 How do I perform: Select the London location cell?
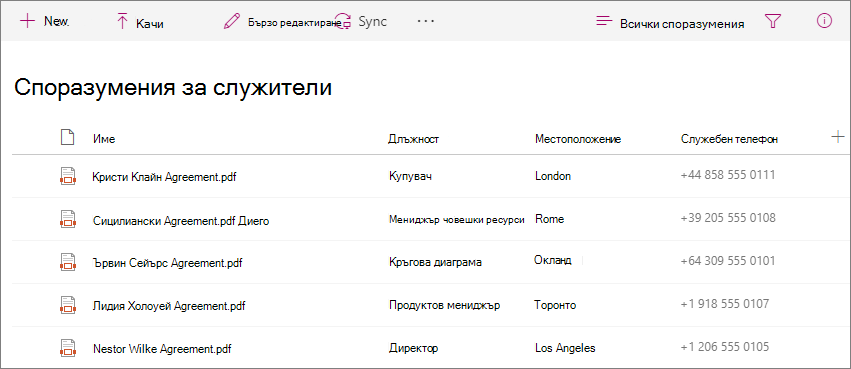tap(552, 176)
